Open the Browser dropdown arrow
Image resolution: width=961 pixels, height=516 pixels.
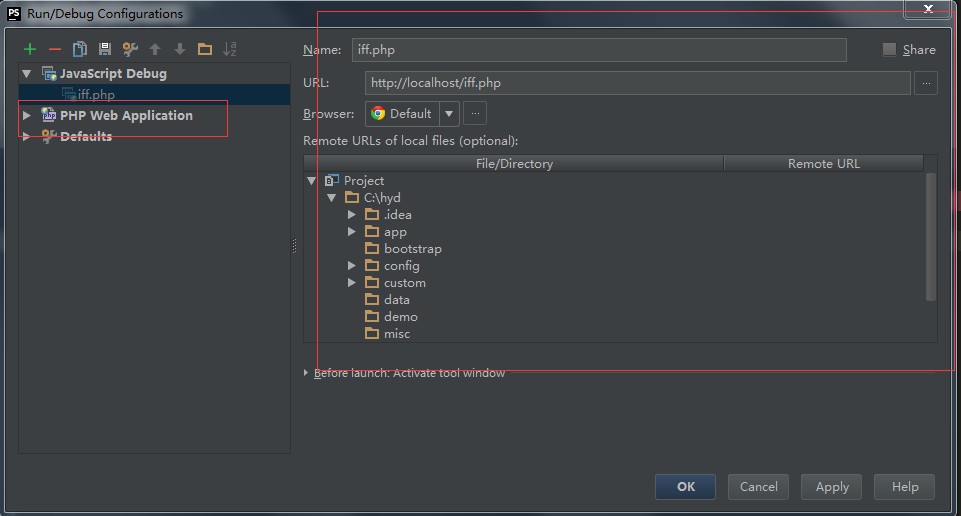[449, 114]
